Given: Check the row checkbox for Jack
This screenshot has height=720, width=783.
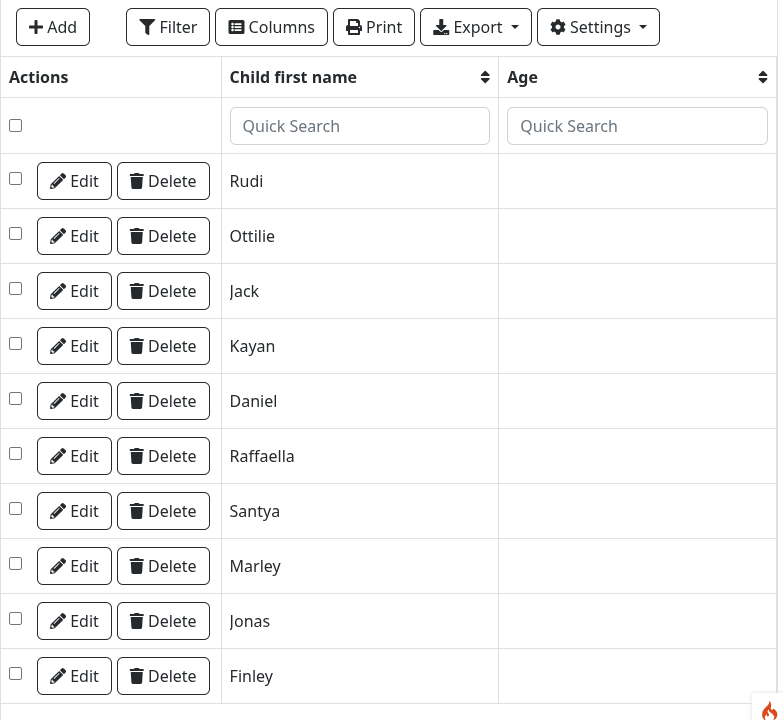Looking at the screenshot, I should 15,289.
